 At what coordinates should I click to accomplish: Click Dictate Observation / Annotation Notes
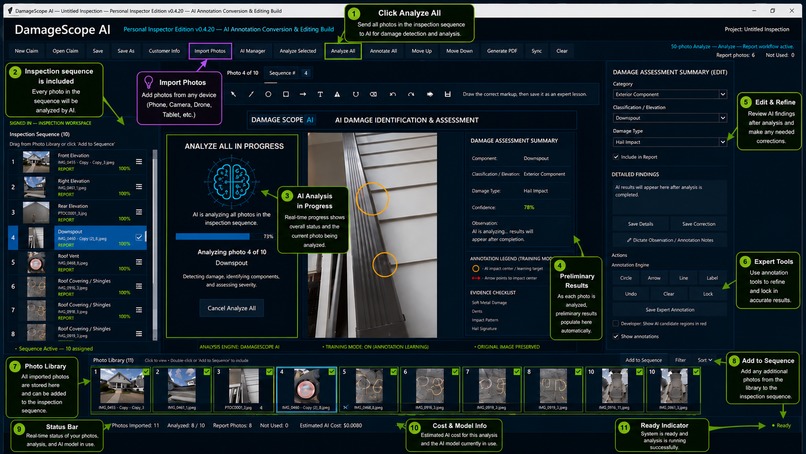[x=670, y=240]
